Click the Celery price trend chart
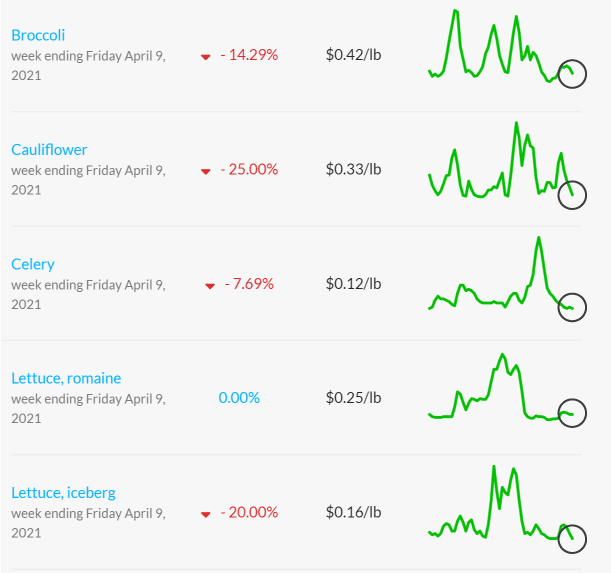611x573 pixels. click(507, 279)
